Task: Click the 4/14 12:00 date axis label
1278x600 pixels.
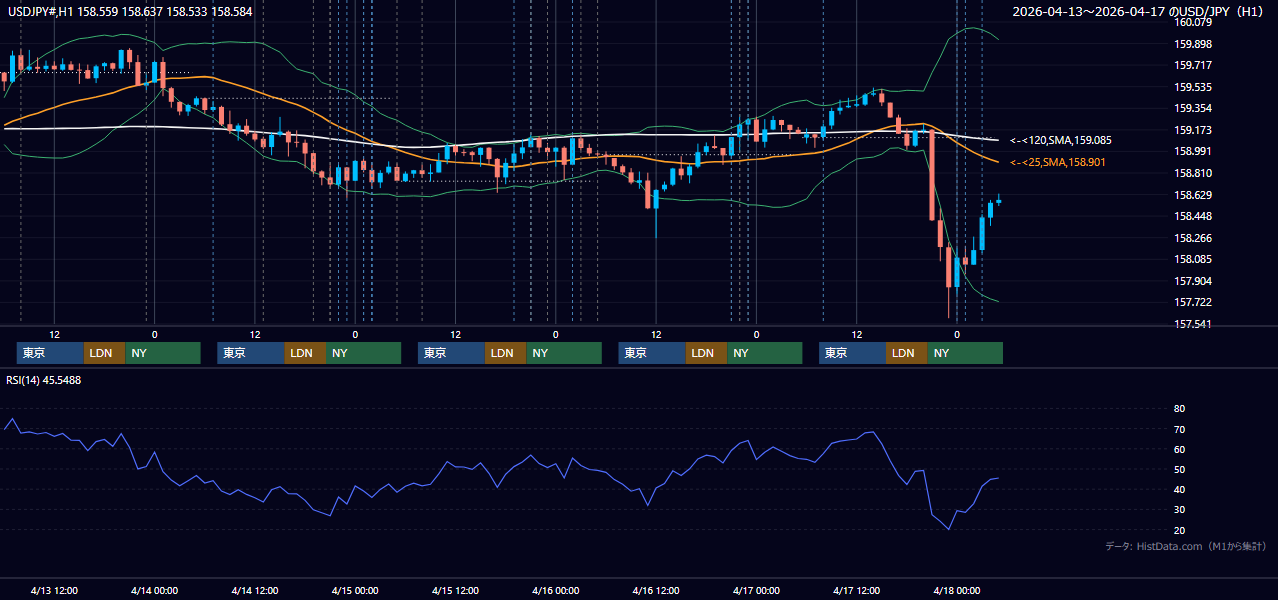Action: 255,590
